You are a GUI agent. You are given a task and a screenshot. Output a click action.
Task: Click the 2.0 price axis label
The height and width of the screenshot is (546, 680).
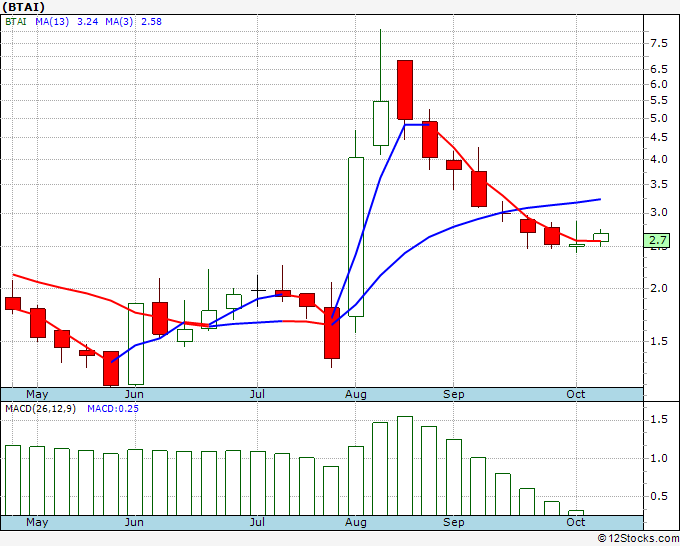(659, 288)
